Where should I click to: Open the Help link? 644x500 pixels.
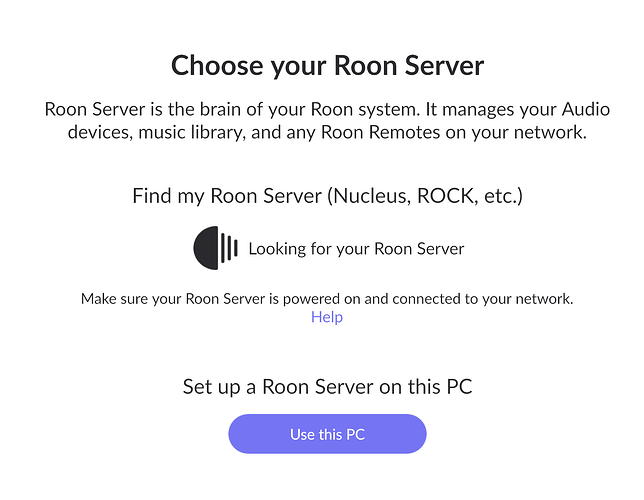tap(327, 317)
